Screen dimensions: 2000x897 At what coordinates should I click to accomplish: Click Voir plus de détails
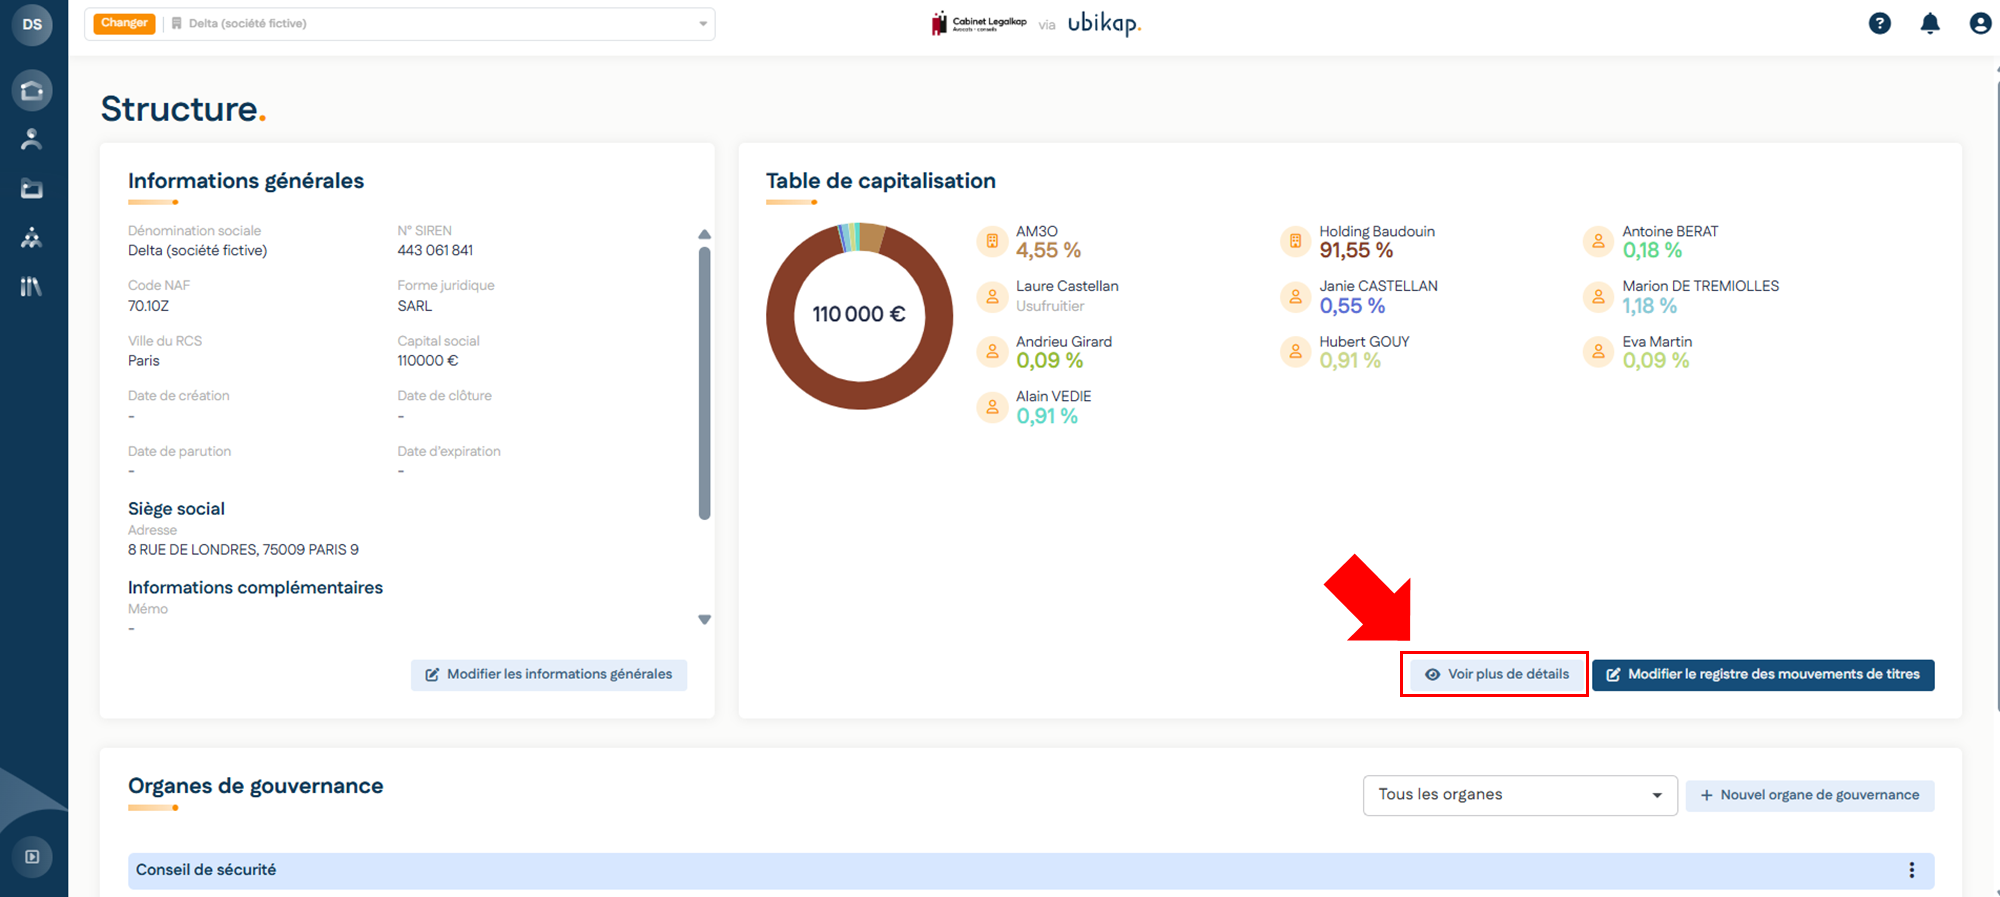tap(1497, 675)
